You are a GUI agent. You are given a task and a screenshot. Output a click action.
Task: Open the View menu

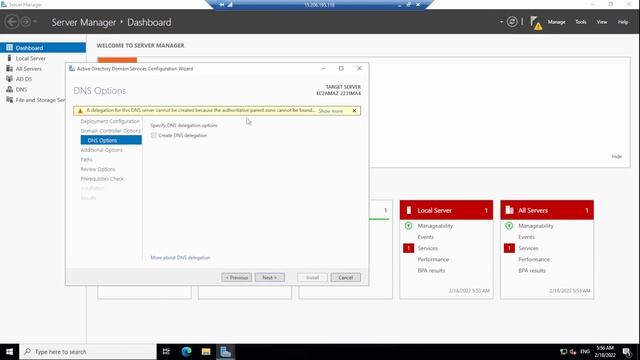(x=602, y=22)
